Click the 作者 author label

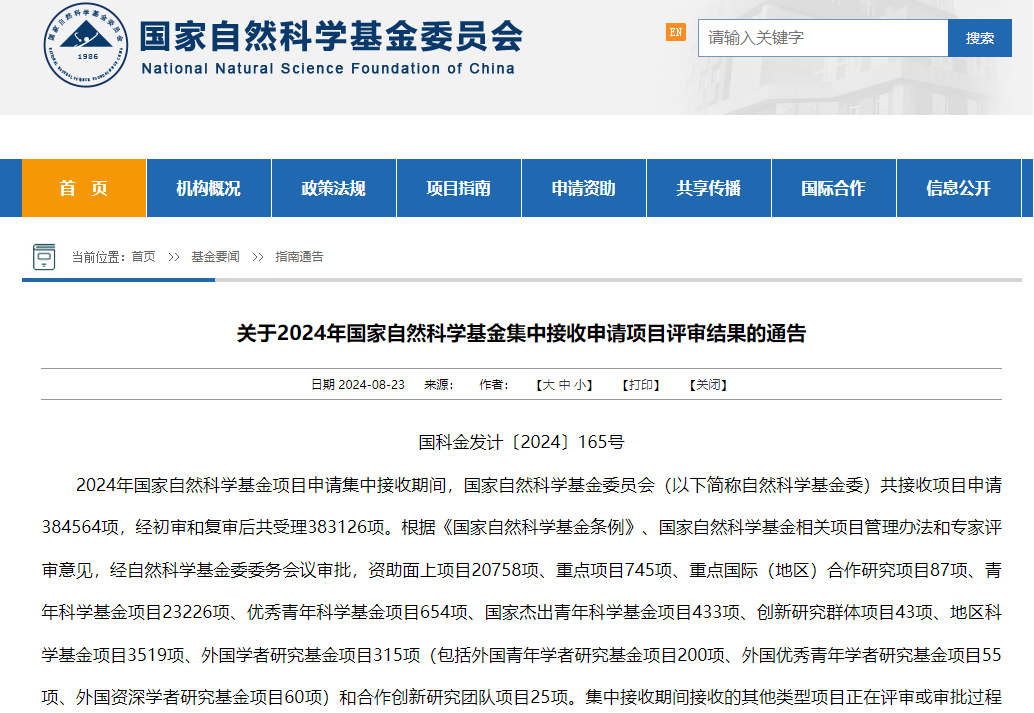[494, 385]
